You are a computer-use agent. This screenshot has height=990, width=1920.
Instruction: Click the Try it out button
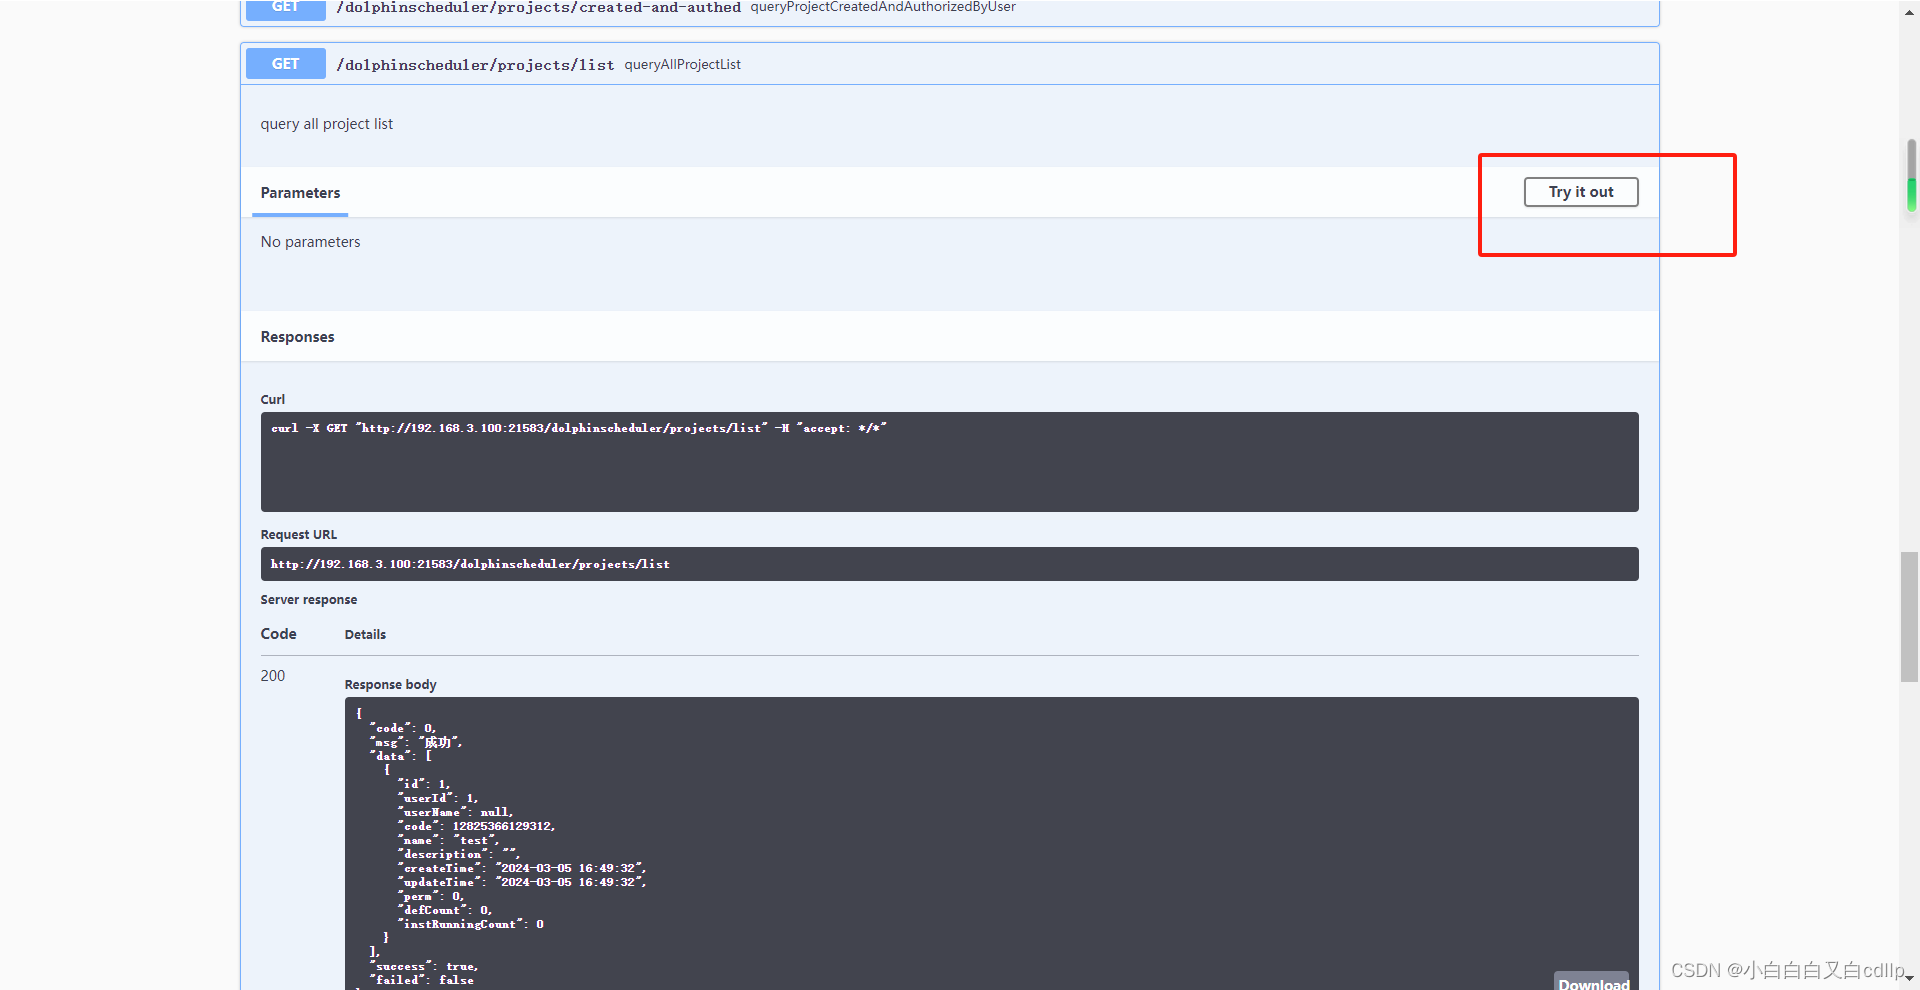1580,192
